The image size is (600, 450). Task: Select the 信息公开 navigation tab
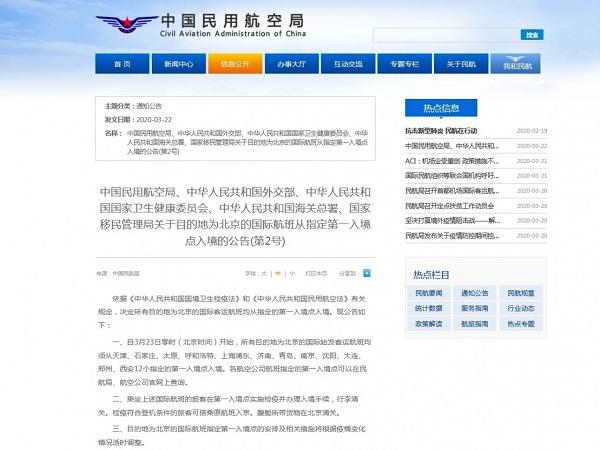[235, 64]
